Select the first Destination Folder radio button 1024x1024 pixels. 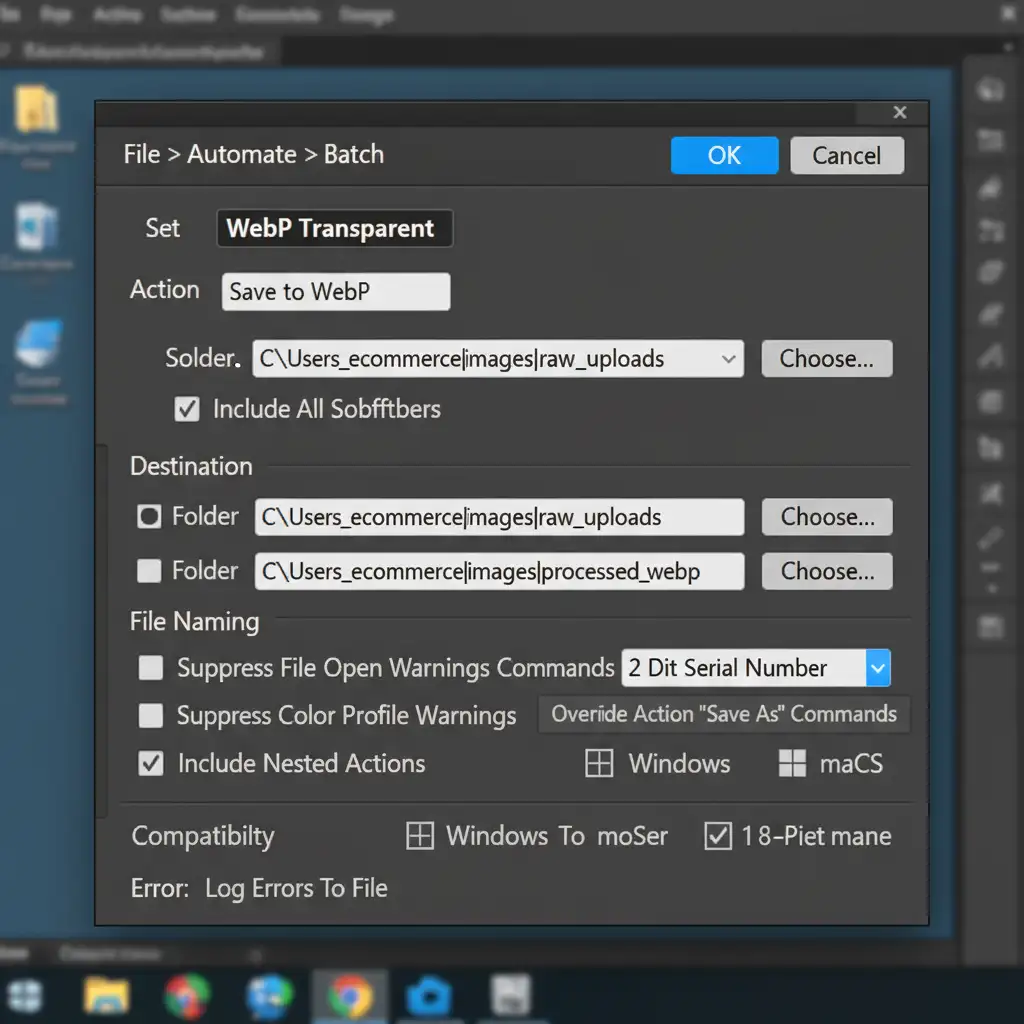click(149, 517)
